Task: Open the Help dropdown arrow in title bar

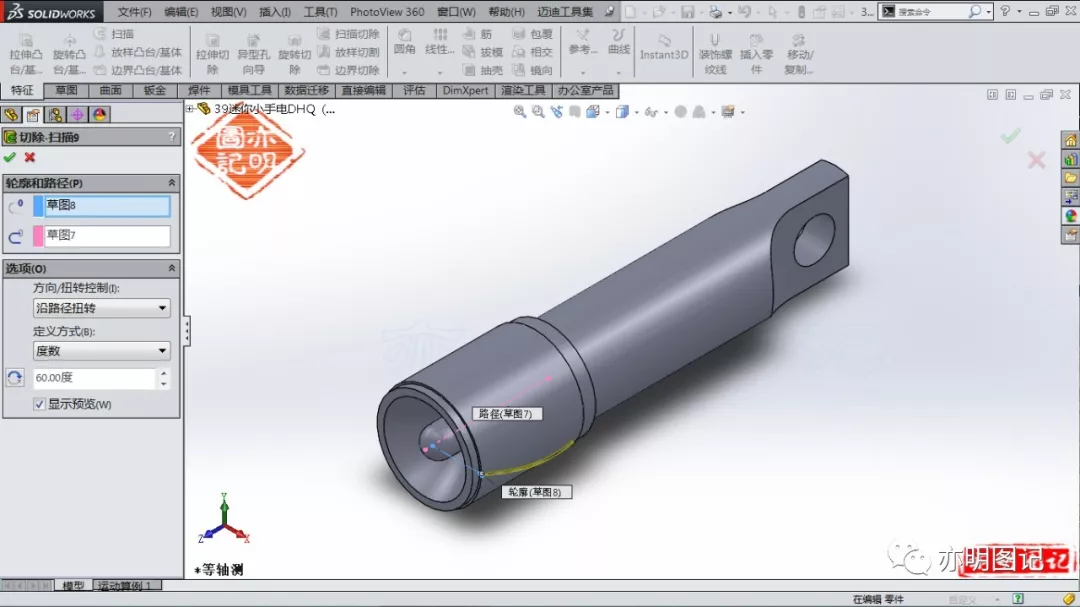Action: click(x=1019, y=12)
